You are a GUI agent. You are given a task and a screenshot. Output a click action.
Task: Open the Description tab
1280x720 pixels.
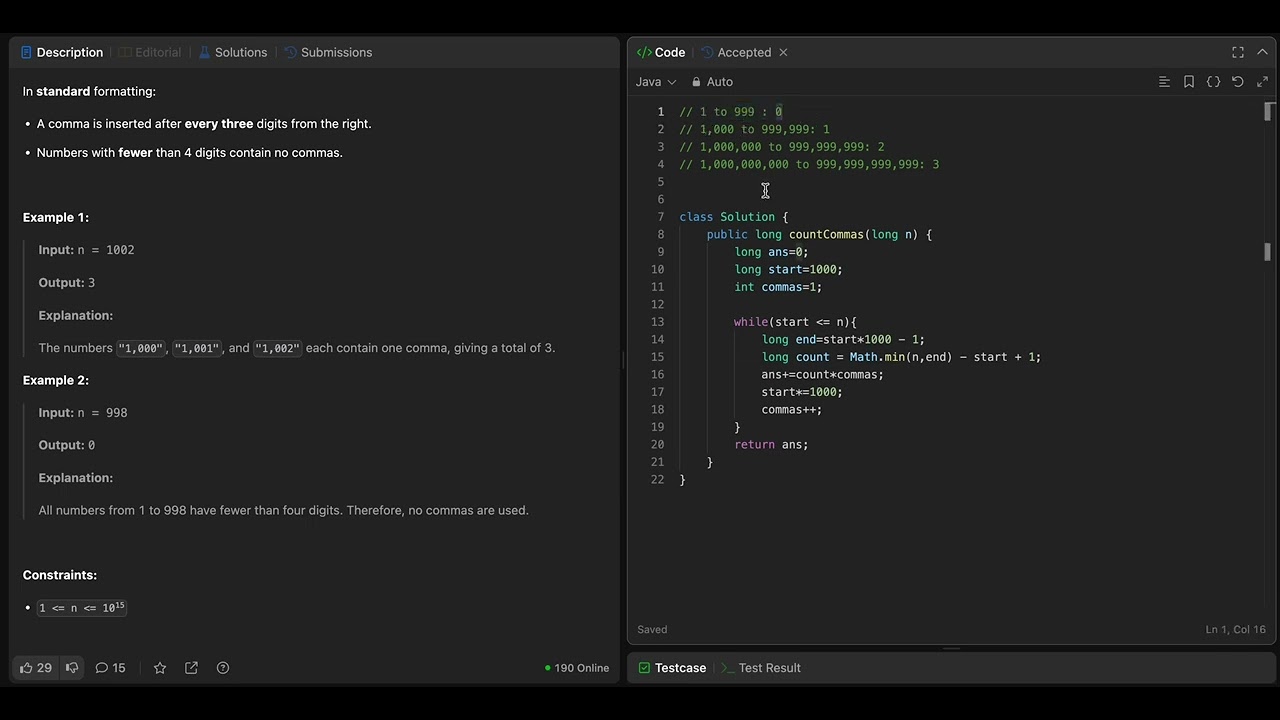62,52
